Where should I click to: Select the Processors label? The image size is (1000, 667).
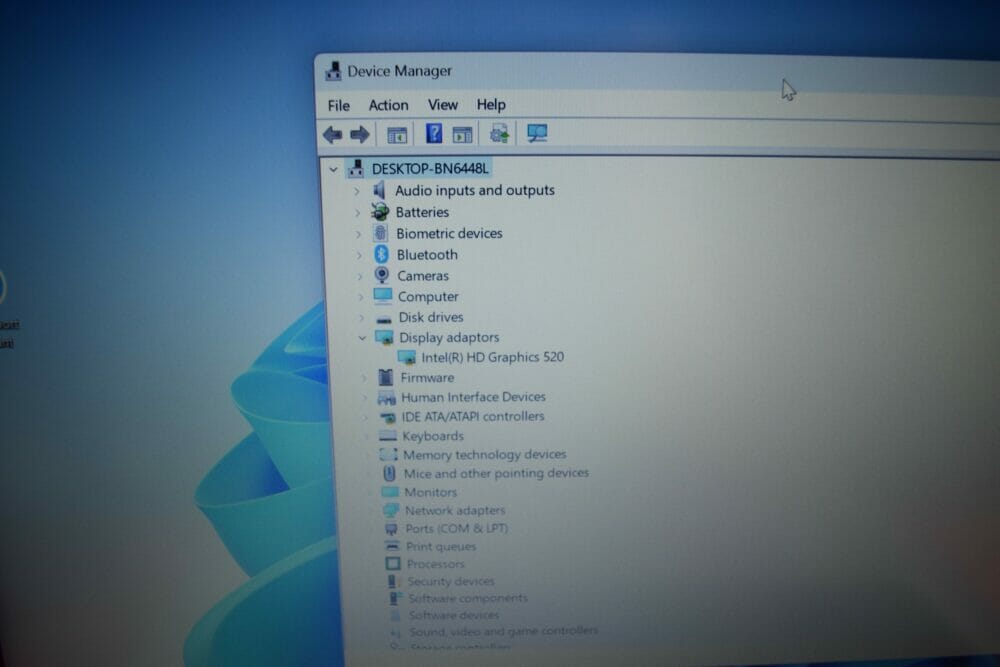(x=436, y=564)
